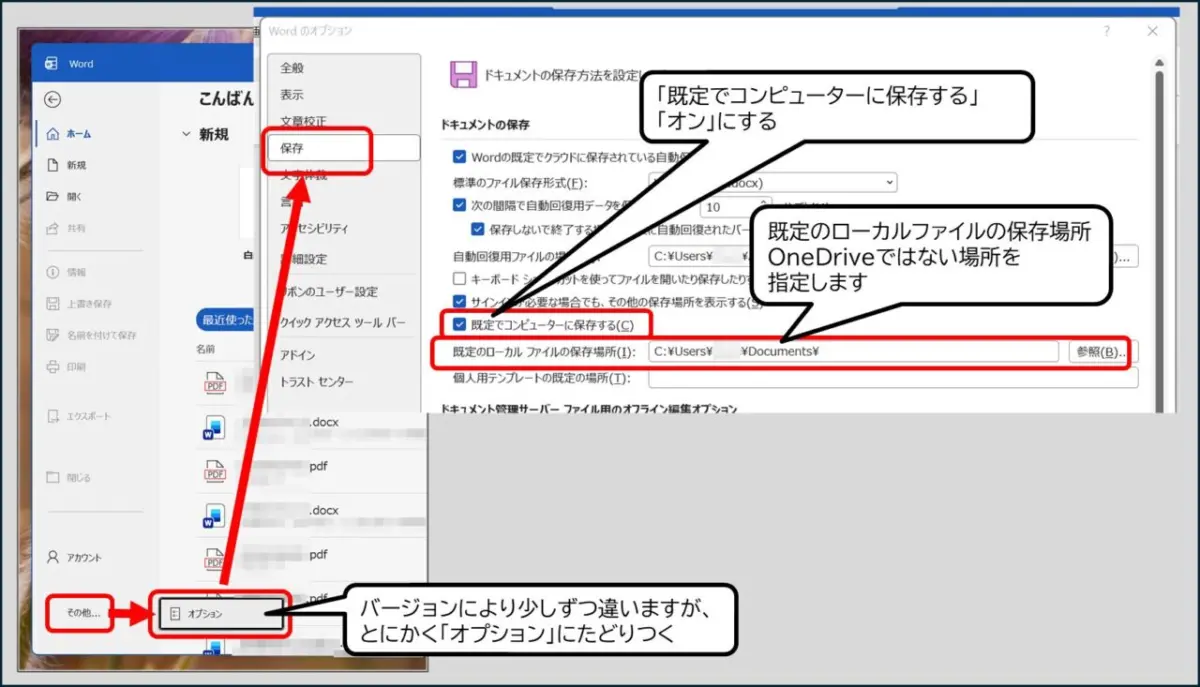Toggle 次の間隔で自動回復用データ checkbox

459,205
